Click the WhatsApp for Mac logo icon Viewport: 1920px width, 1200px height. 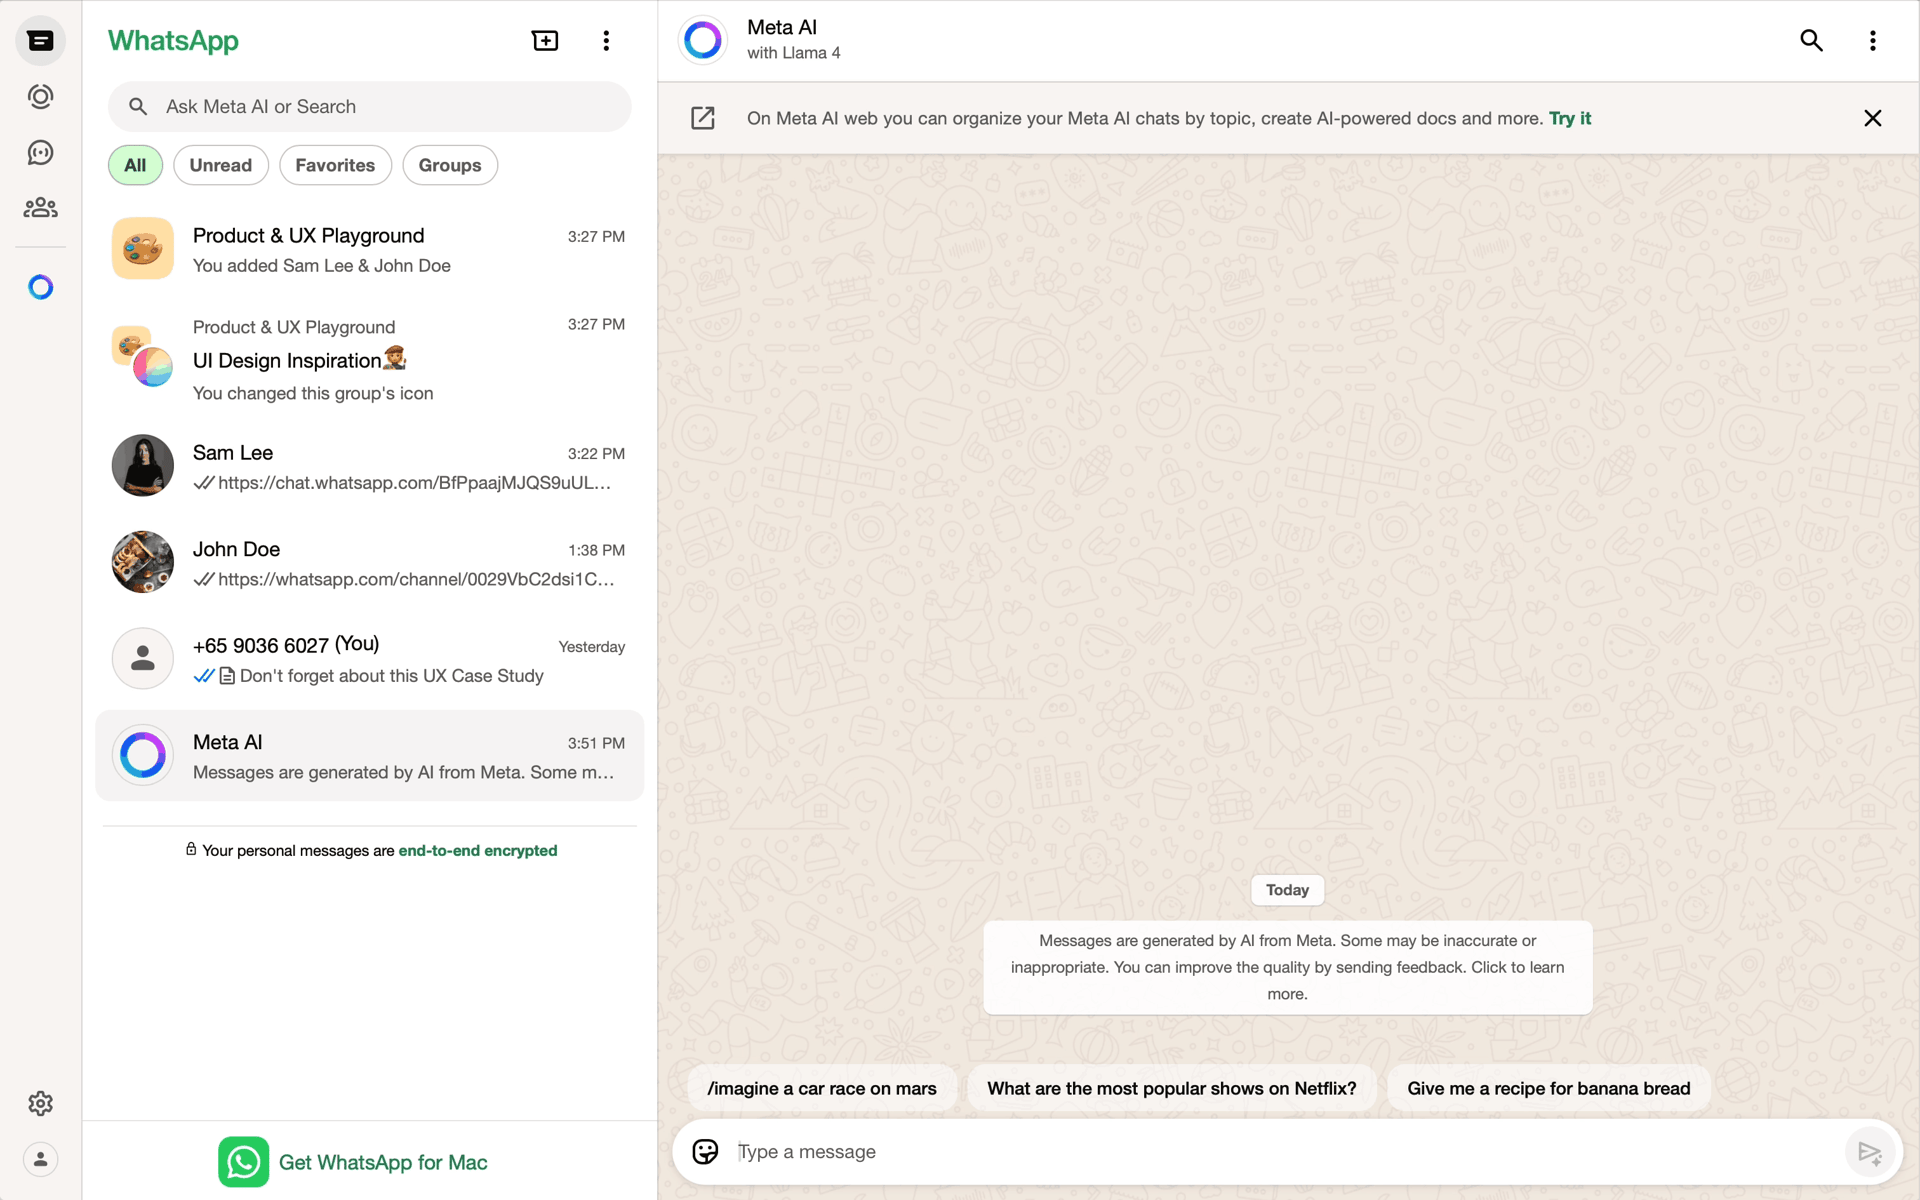(243, 1161)
